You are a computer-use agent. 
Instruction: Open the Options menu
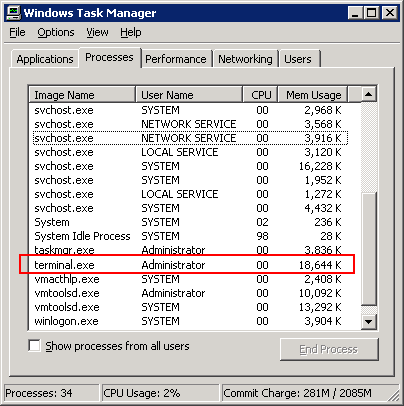click(56, 32)
